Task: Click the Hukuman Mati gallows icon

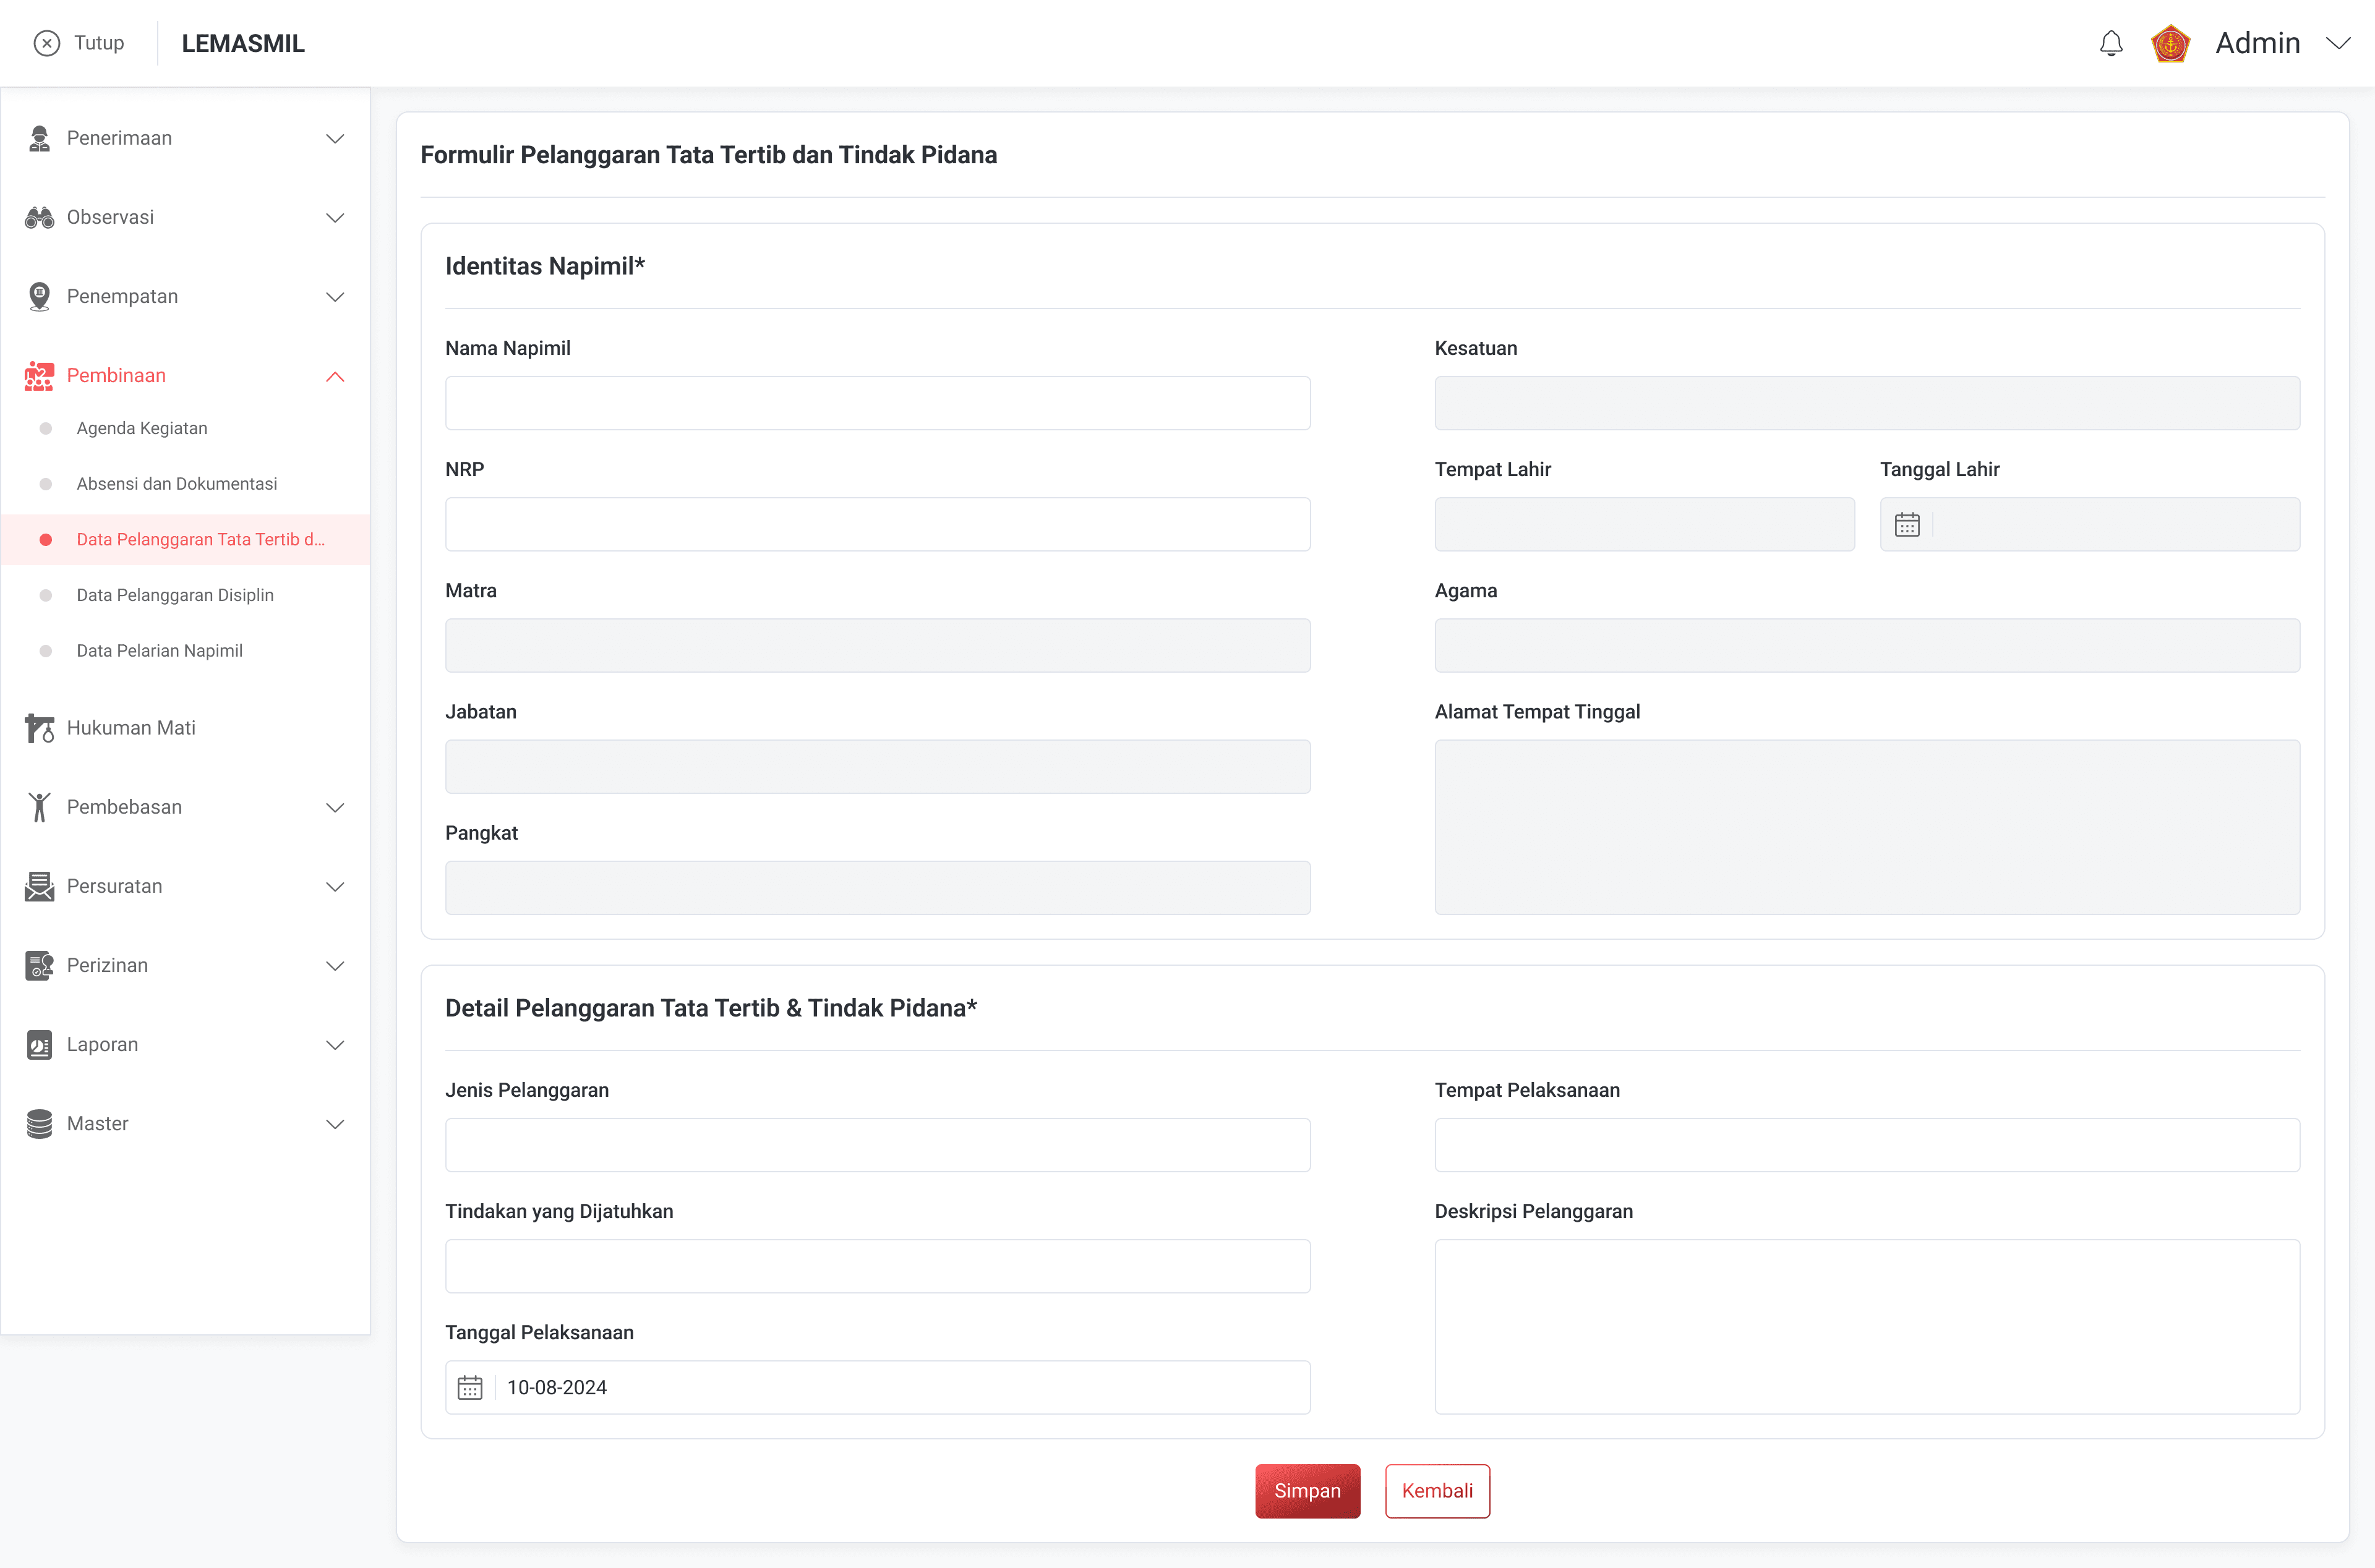Action: click(39, 728)
